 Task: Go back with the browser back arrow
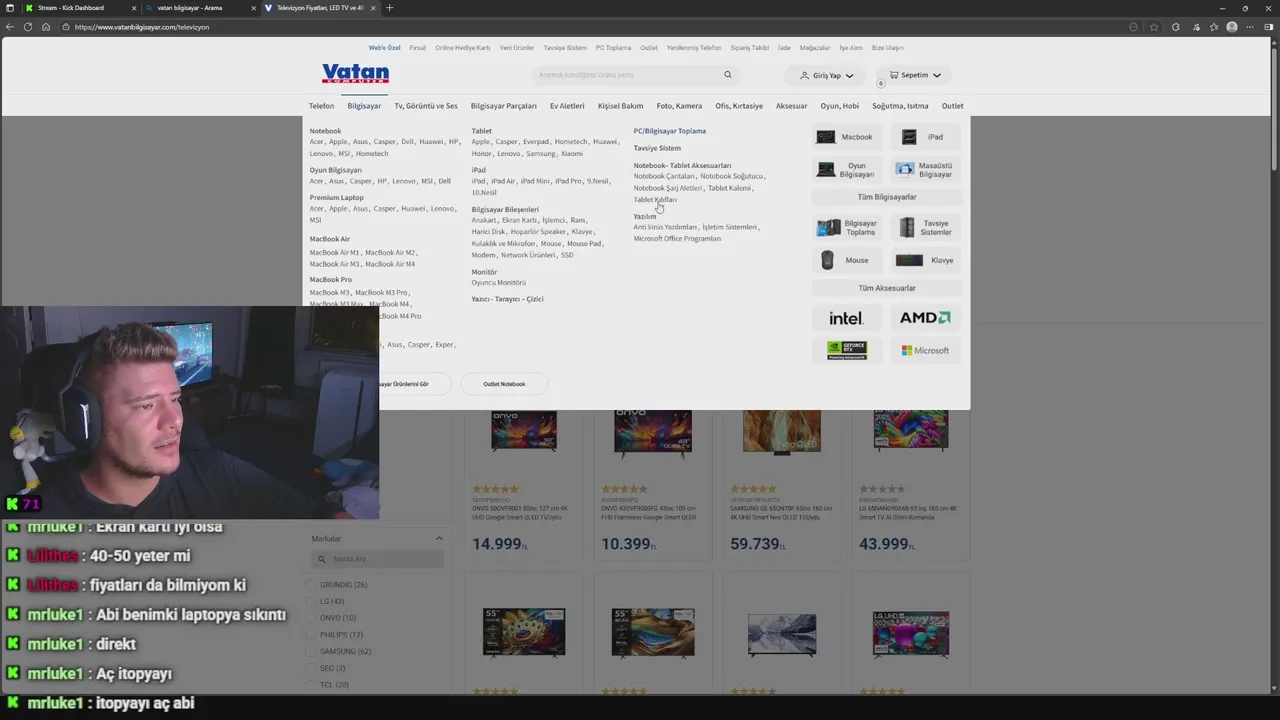tap(10, 27)
